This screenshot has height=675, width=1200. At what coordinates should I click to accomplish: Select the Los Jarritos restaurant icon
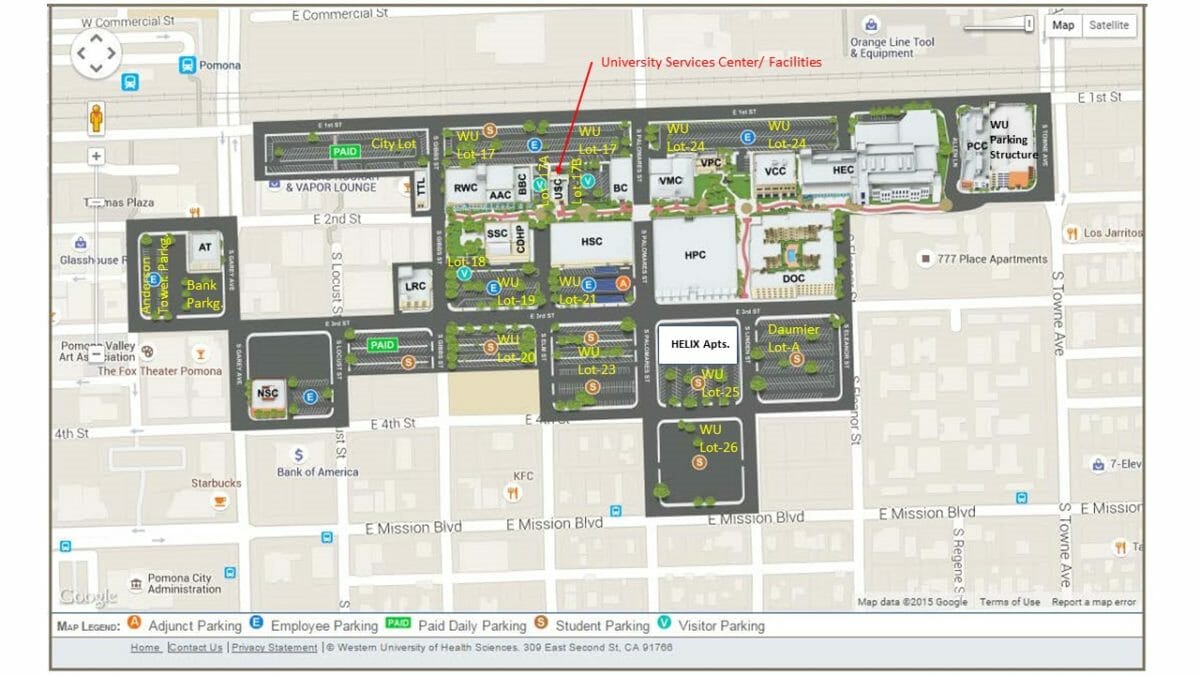(1071, 234)
